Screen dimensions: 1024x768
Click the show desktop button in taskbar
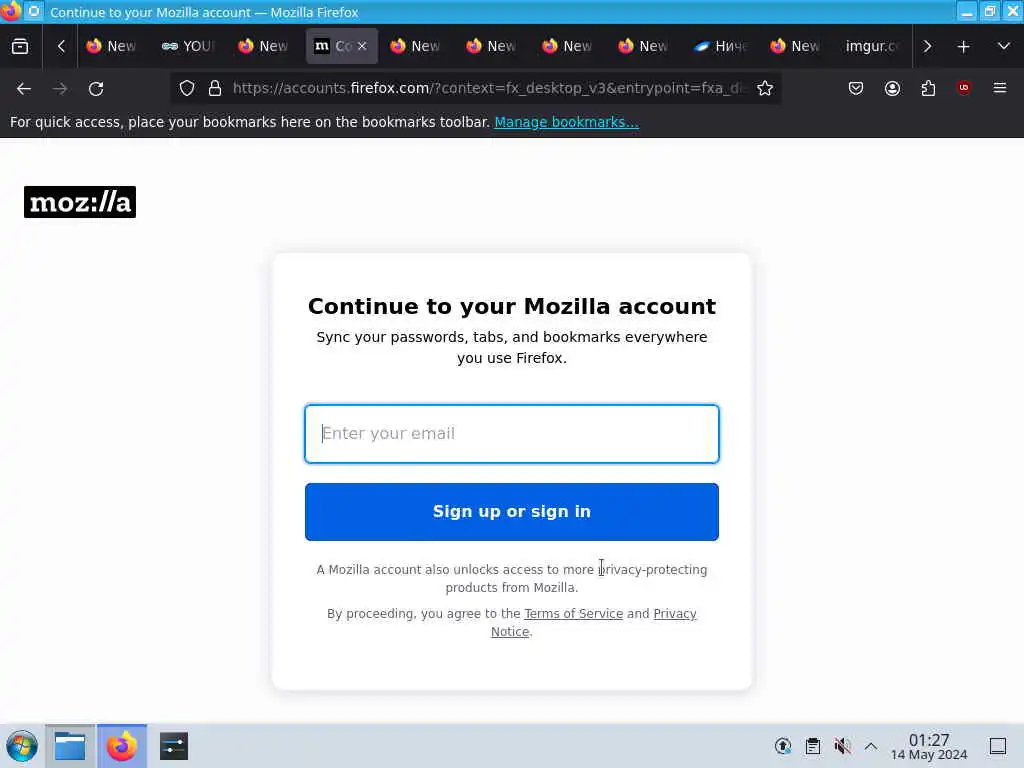click(x=998, y=746)
